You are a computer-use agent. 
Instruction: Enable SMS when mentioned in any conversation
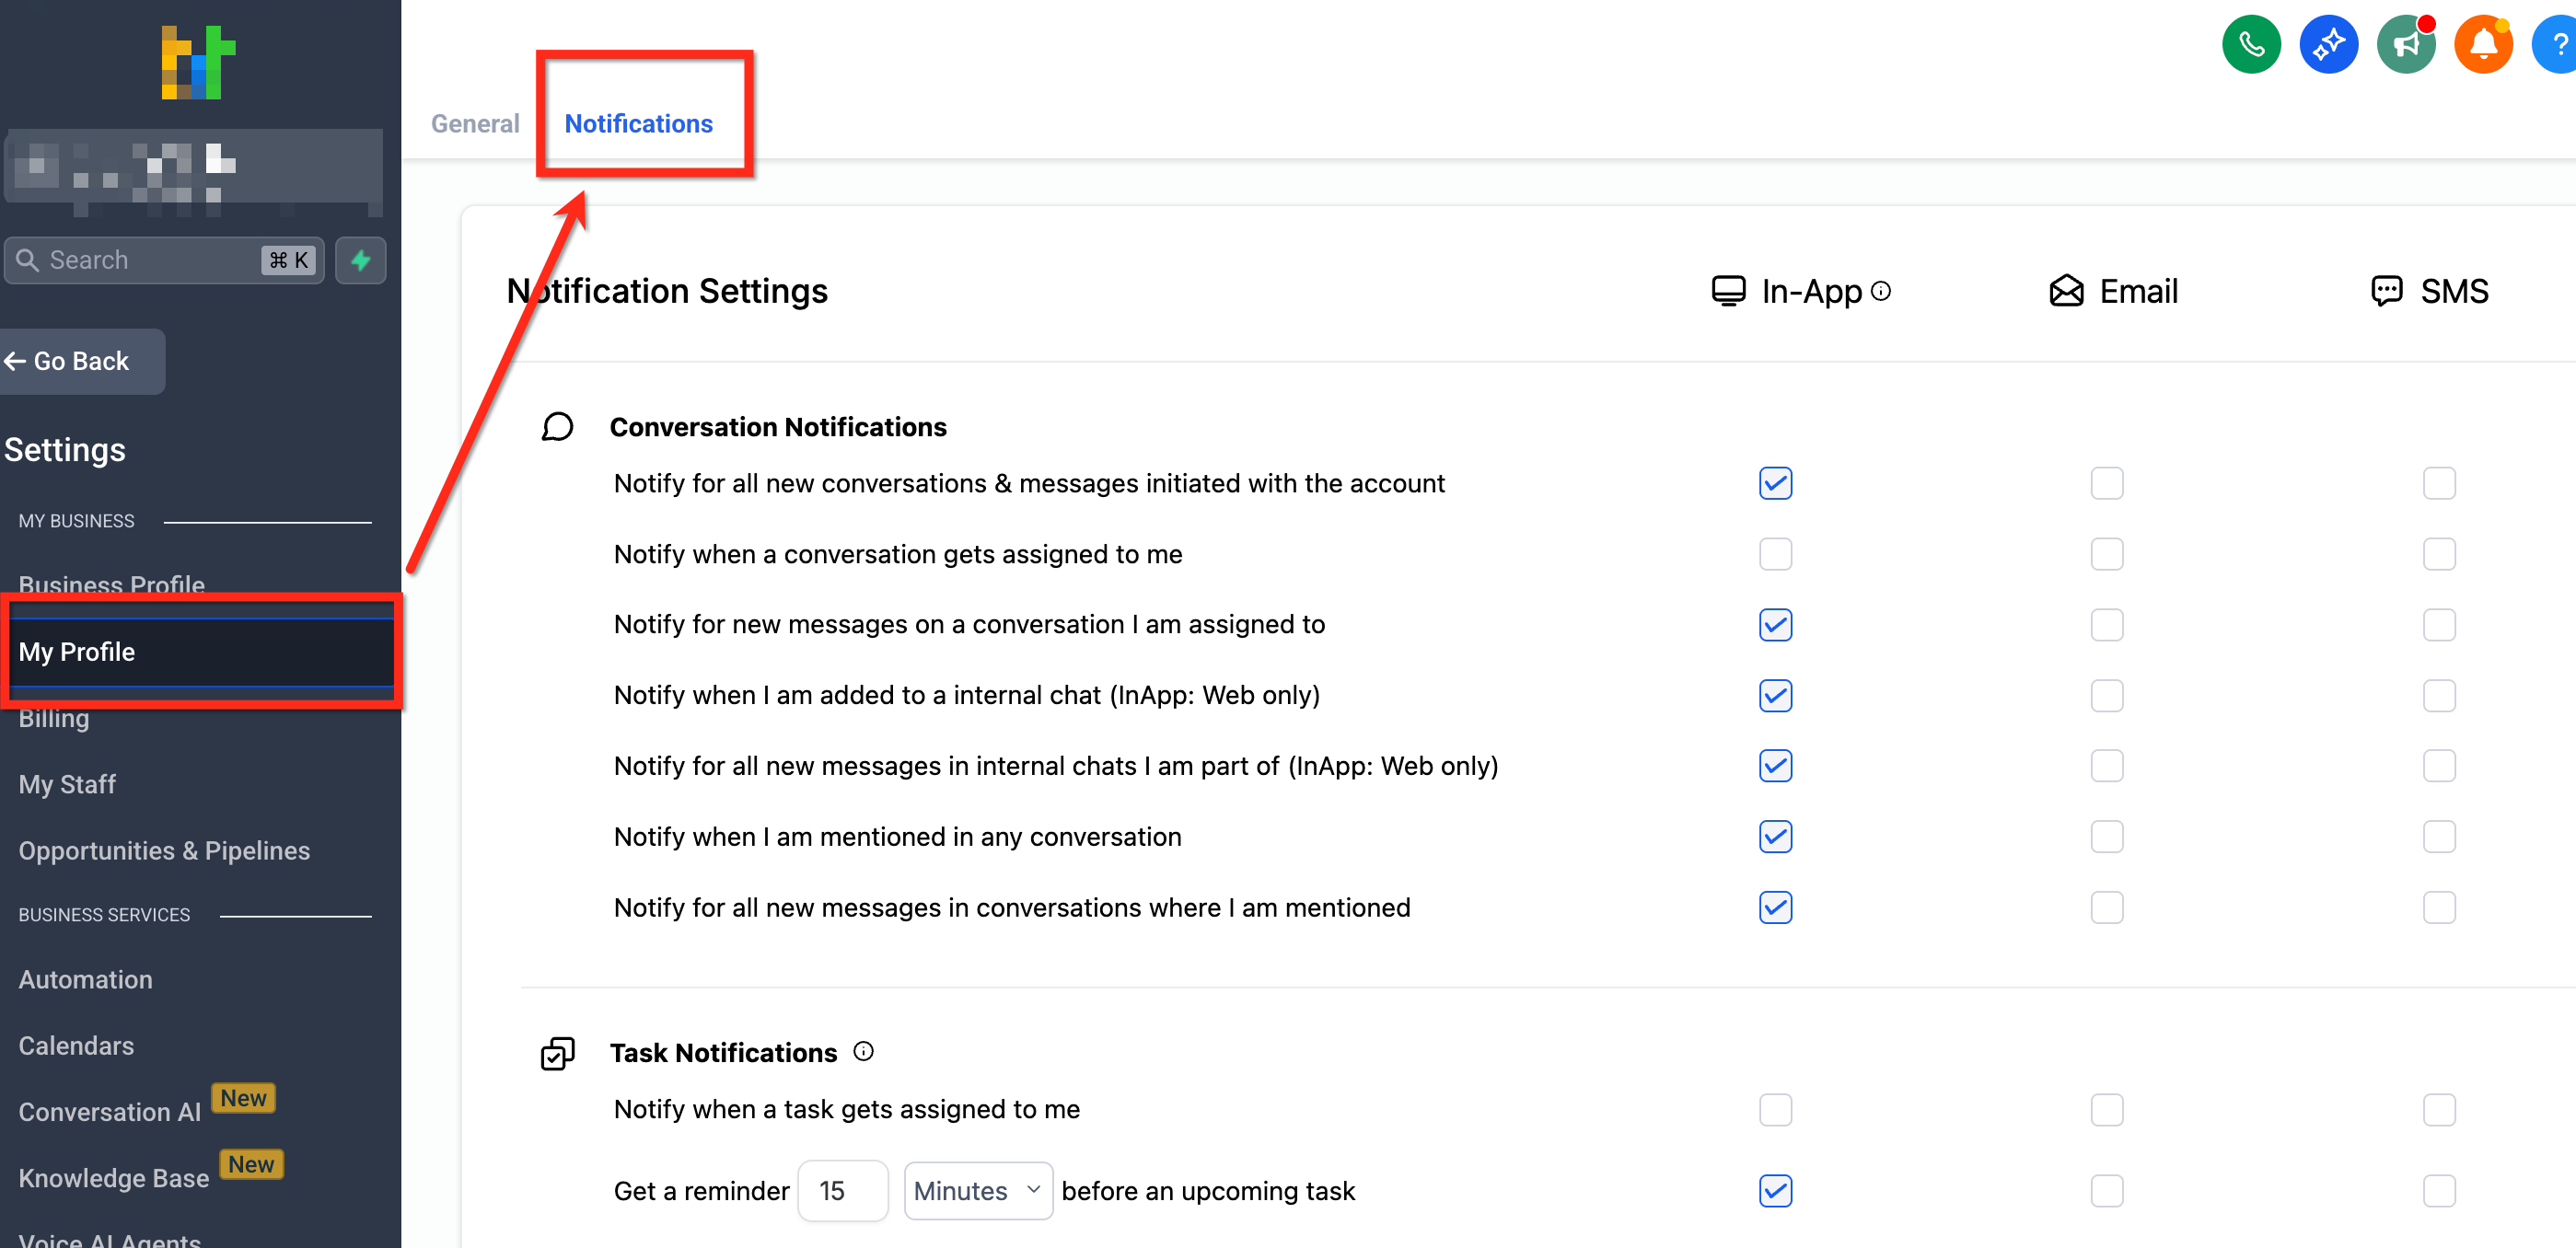pos(2438,837)
